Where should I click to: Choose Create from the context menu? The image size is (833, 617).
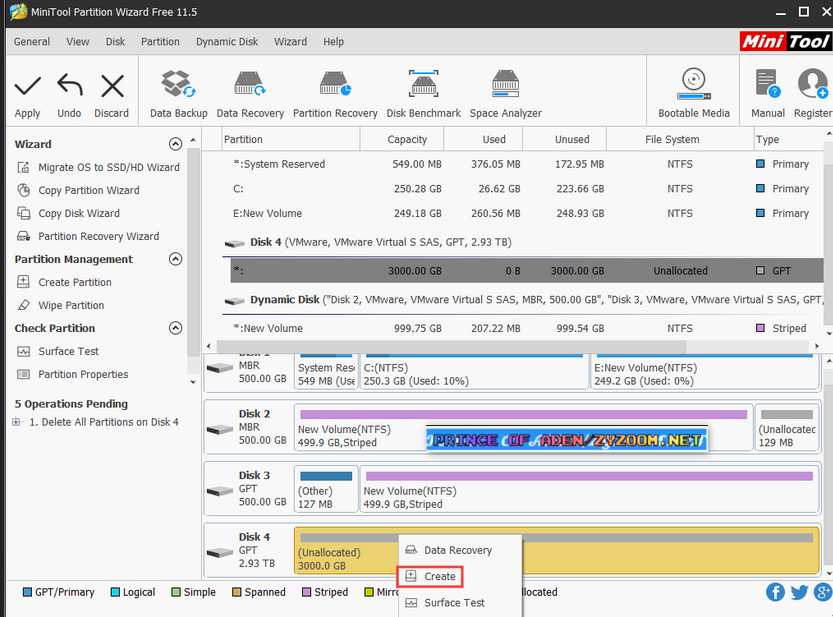pyautogui.click(x=430, y=577)
